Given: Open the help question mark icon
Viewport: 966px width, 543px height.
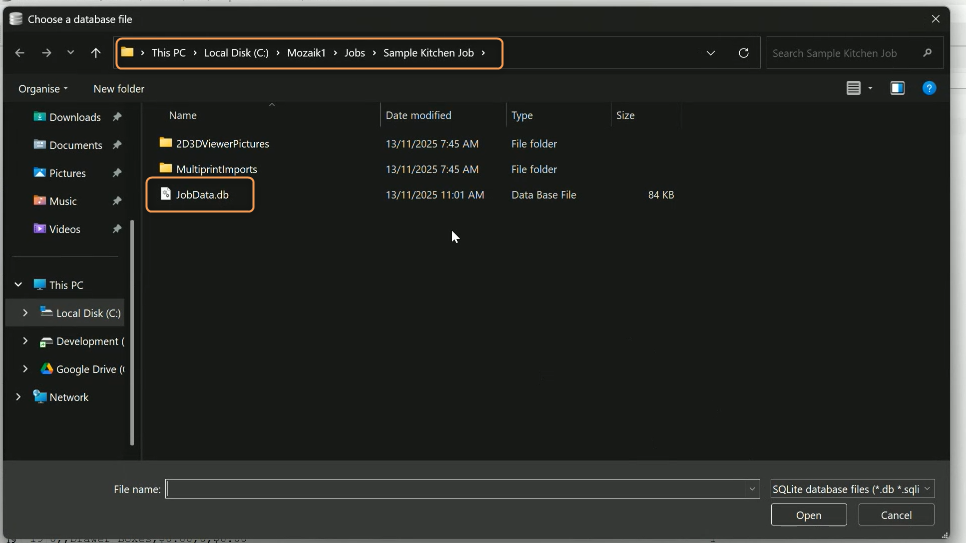Looking at the screenshot, I should 929,88.
